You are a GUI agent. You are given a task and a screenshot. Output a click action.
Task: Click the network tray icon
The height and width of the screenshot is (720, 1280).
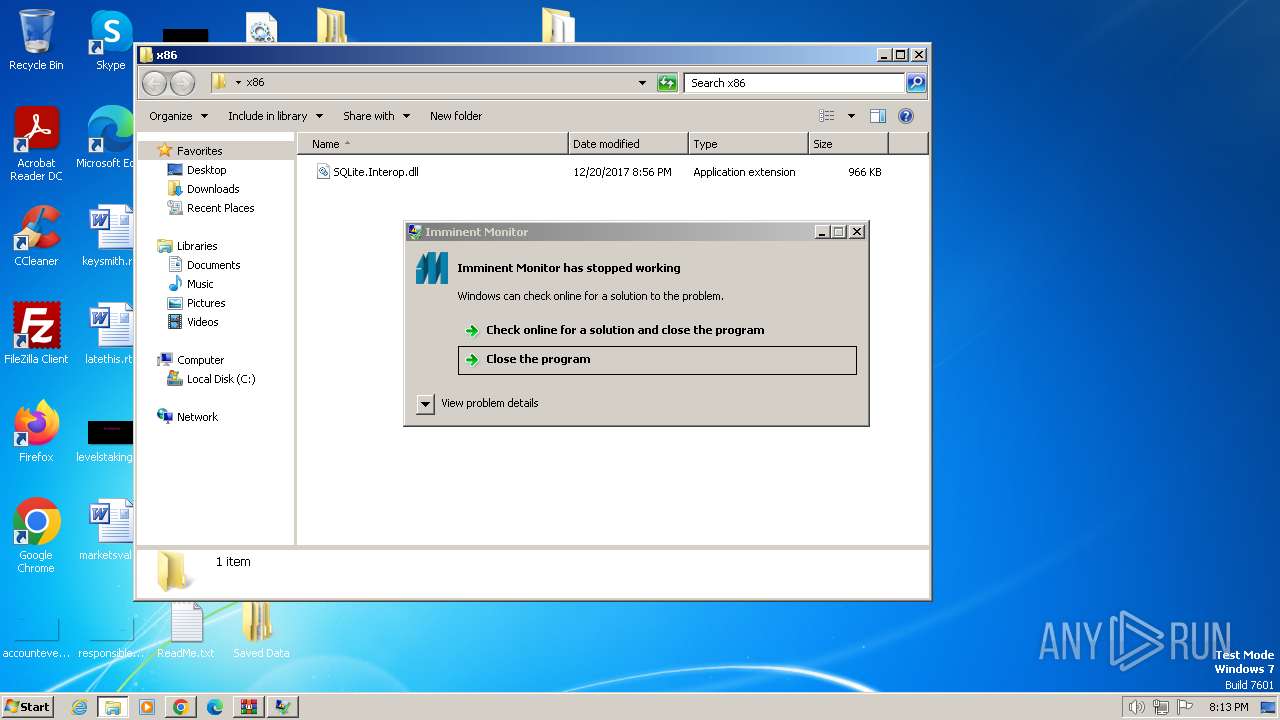click(x=1161, y=707)
